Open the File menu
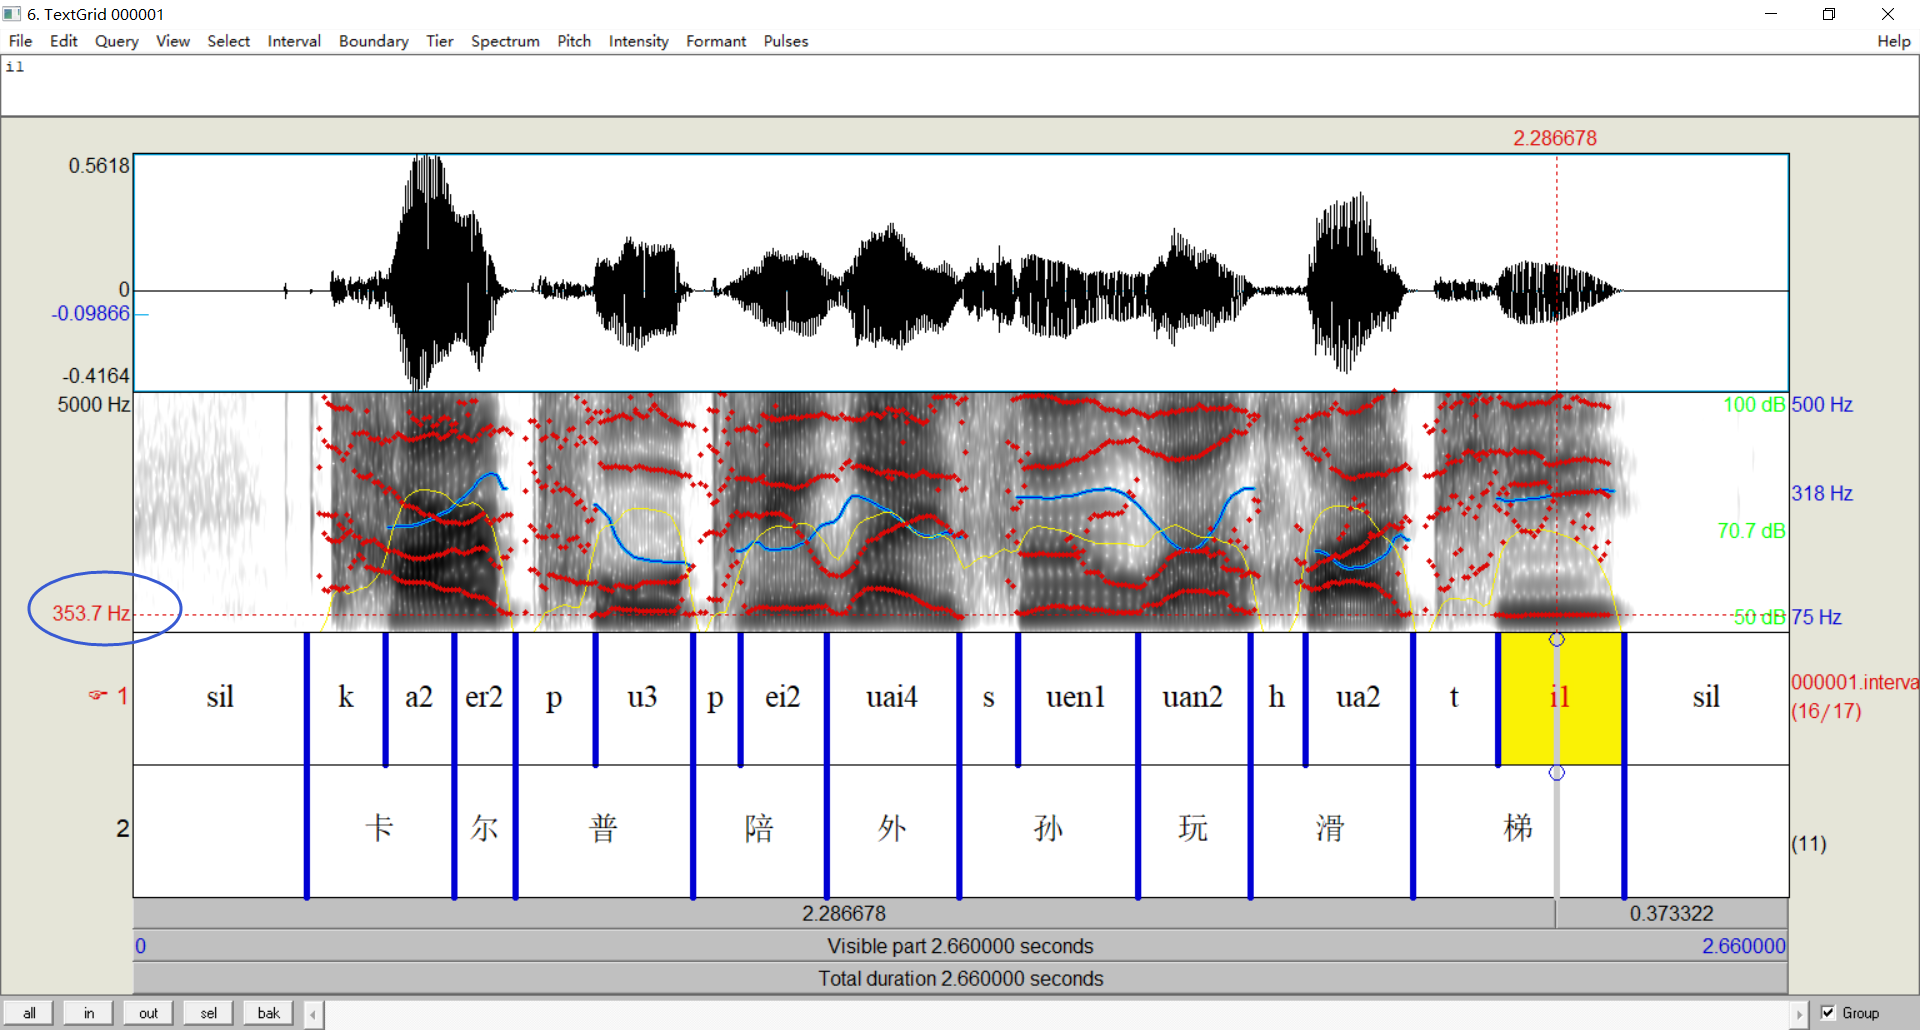Viewport: 1920px width, 1030px height. click(x=20, y=41)
